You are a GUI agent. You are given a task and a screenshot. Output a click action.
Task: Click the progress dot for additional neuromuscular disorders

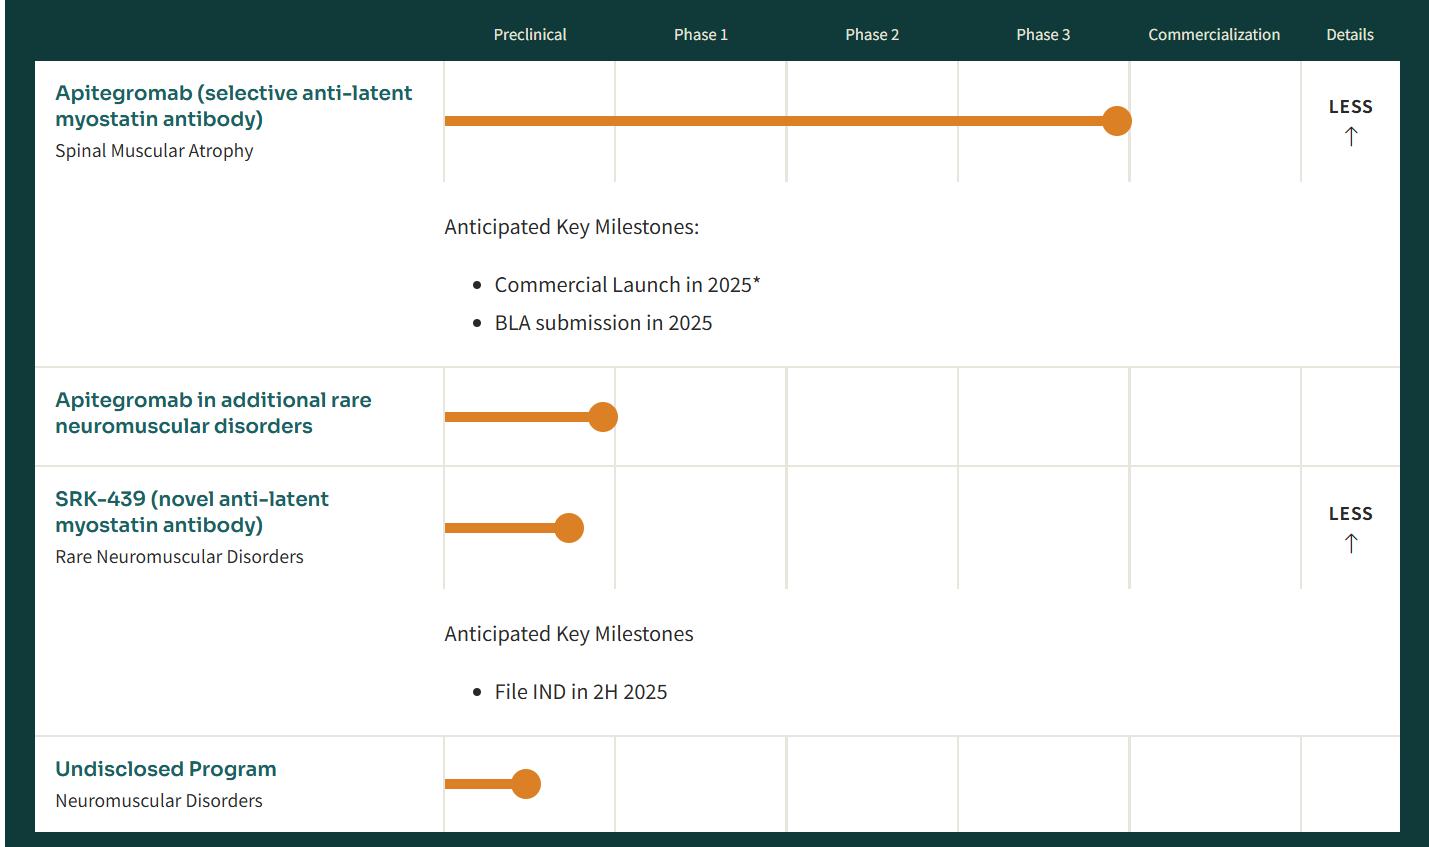pos(603,417)
